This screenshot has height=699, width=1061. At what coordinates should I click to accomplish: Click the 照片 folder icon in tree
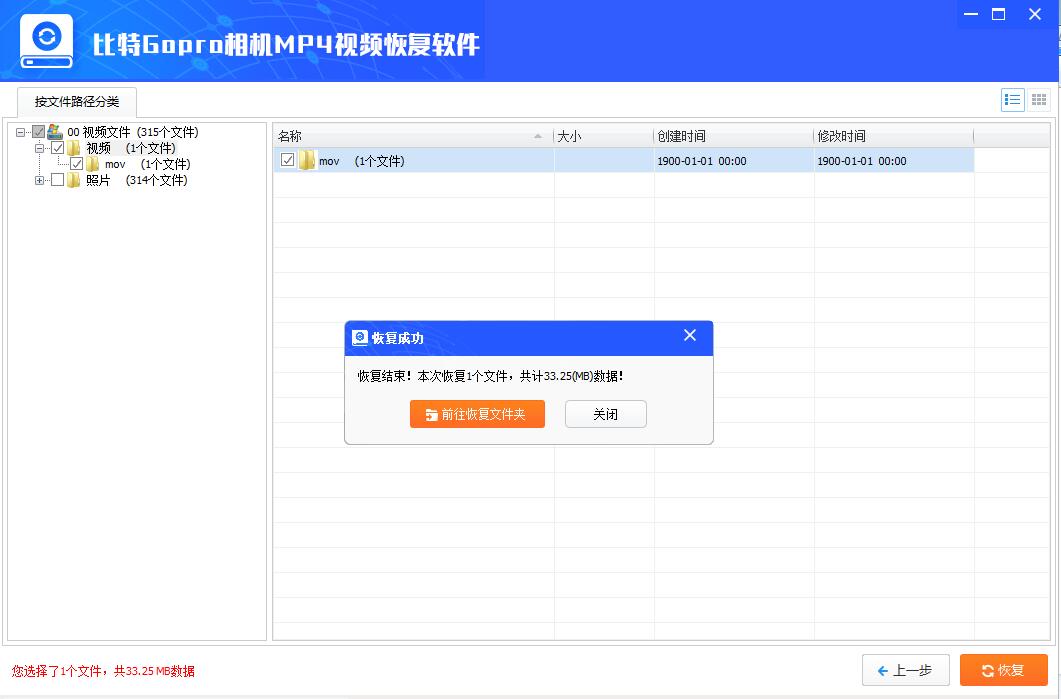[x=74, y=180]
